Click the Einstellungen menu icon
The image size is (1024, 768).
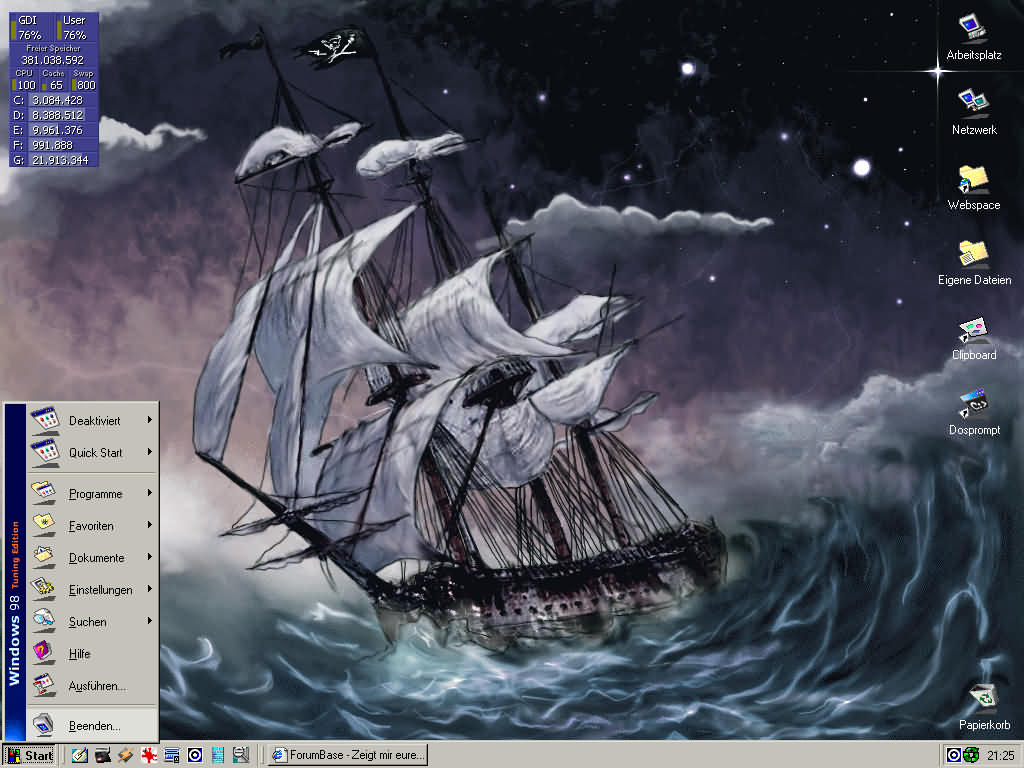pyautogui.click(x=44, y=589)
